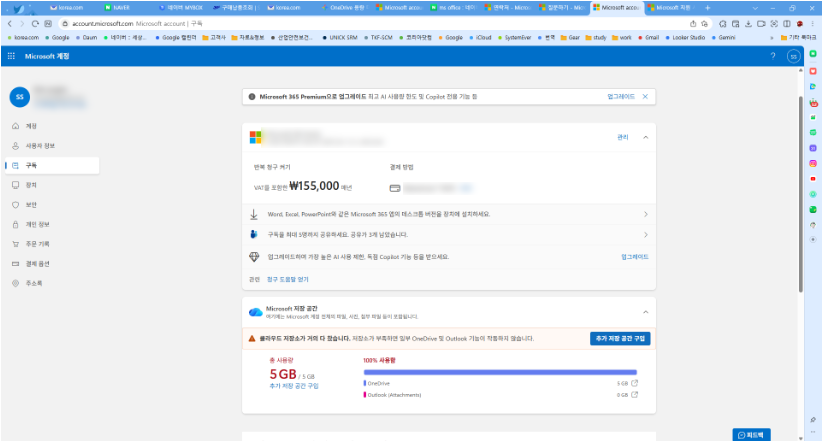Collapse the Microsoft 저장 공간 card
Image resolution: width=823 pixels, height=441 pixels.
click(x=646, y=312)
